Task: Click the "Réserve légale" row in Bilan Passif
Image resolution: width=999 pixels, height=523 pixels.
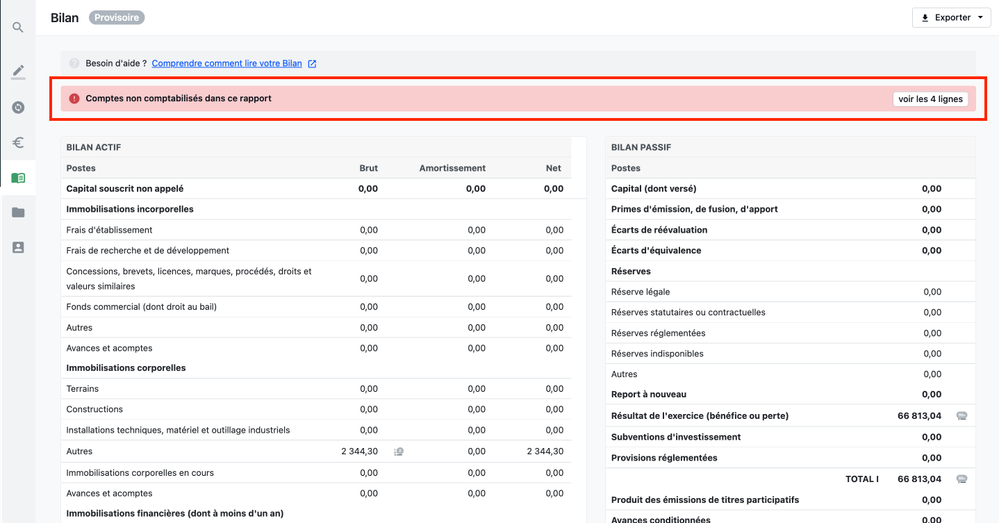Action: pyautogui.click(x=640, y=292)
